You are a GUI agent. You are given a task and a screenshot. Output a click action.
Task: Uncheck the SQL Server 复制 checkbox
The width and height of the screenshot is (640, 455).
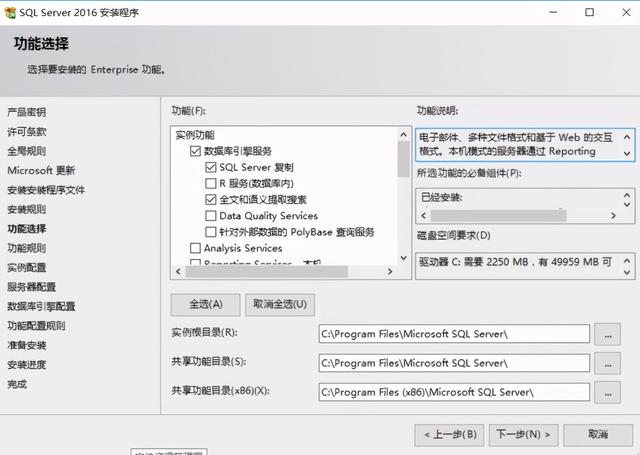coord(211,167)
